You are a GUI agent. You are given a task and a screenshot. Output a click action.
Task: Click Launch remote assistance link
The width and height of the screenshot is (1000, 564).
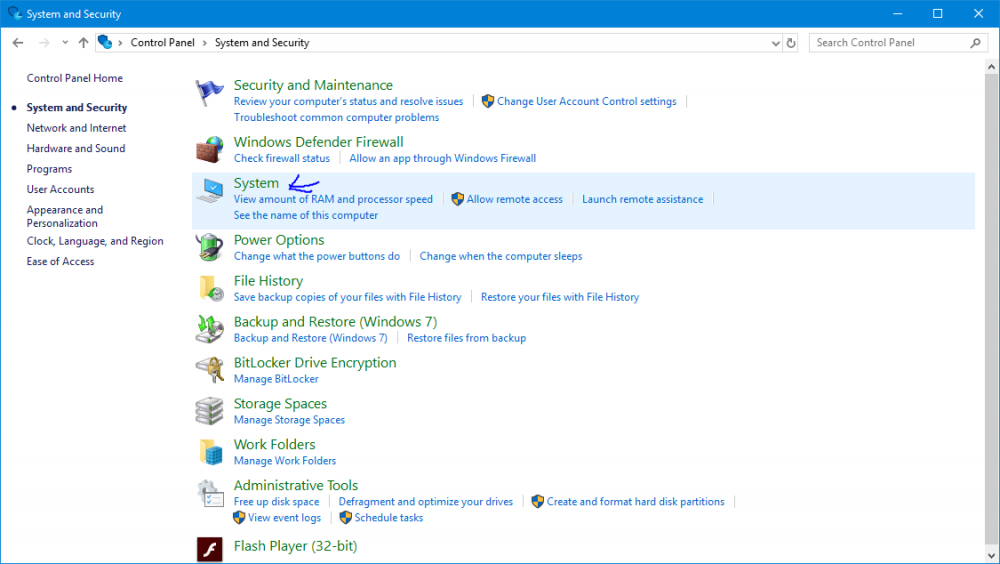(x=643, y=199)
